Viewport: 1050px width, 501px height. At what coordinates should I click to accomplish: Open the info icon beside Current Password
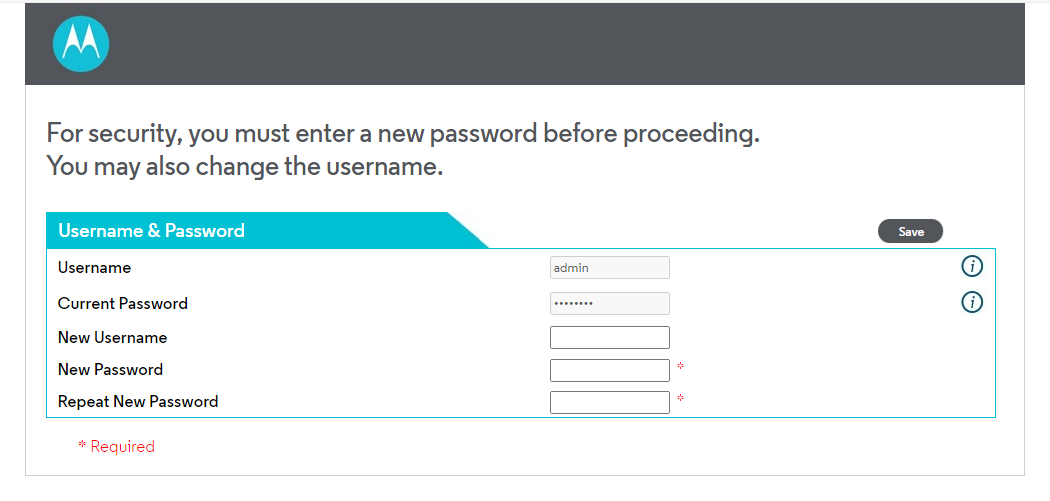pyautogui.click(x=972, y=302)
